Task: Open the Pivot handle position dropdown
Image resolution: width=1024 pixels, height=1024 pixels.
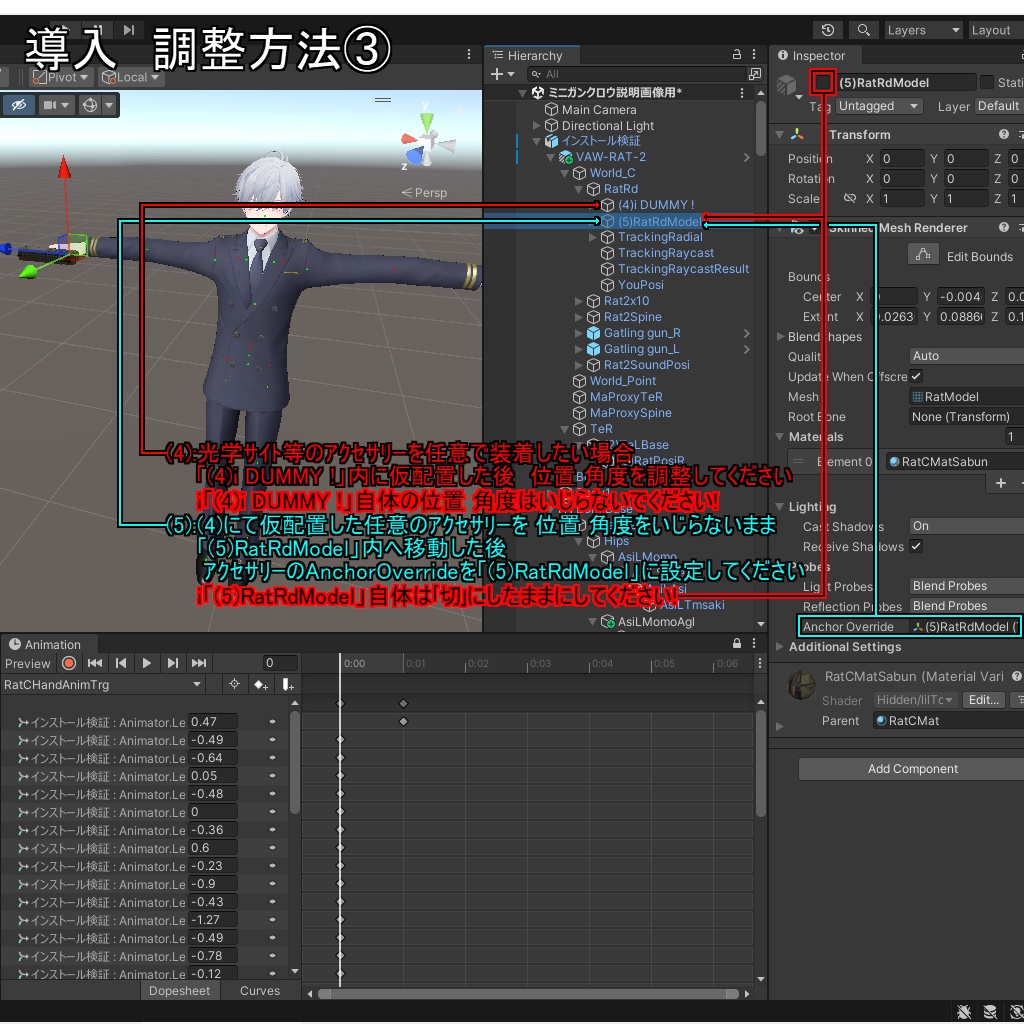Action: pos(61,77)
